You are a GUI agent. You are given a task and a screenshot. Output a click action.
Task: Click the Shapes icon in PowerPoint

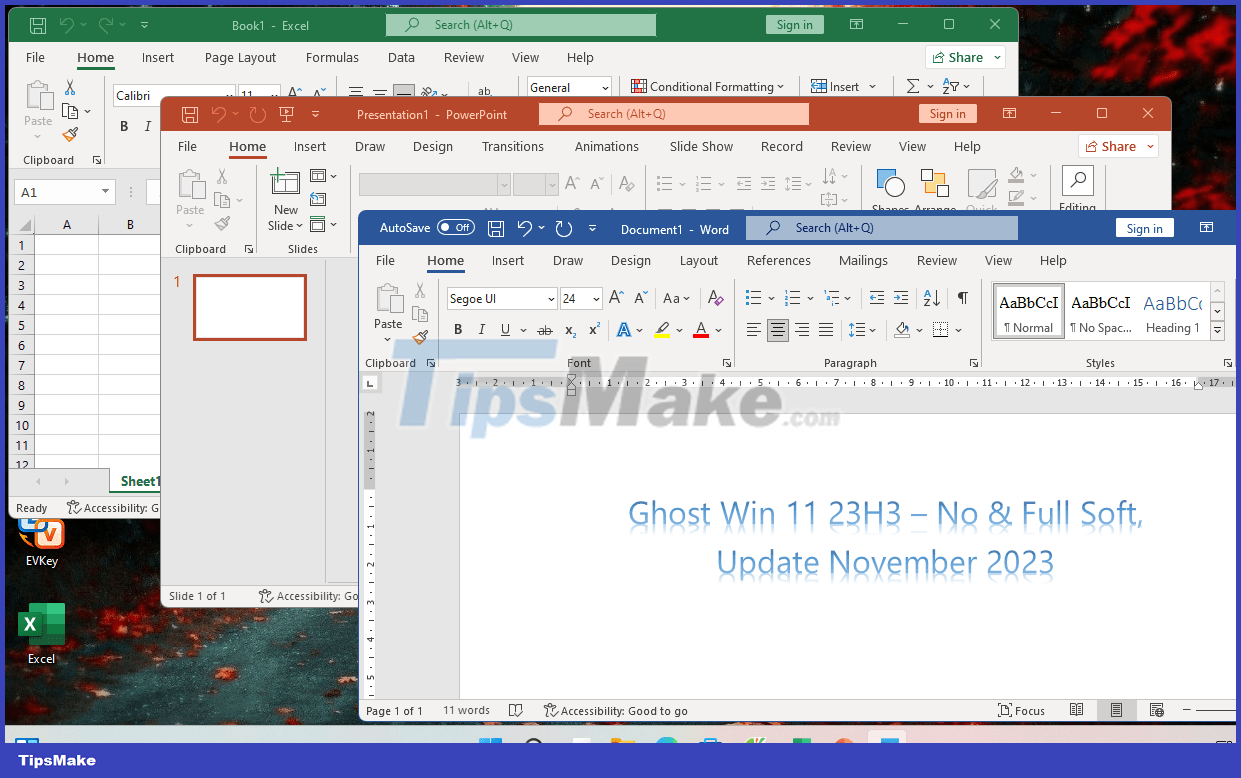[890, 182]
